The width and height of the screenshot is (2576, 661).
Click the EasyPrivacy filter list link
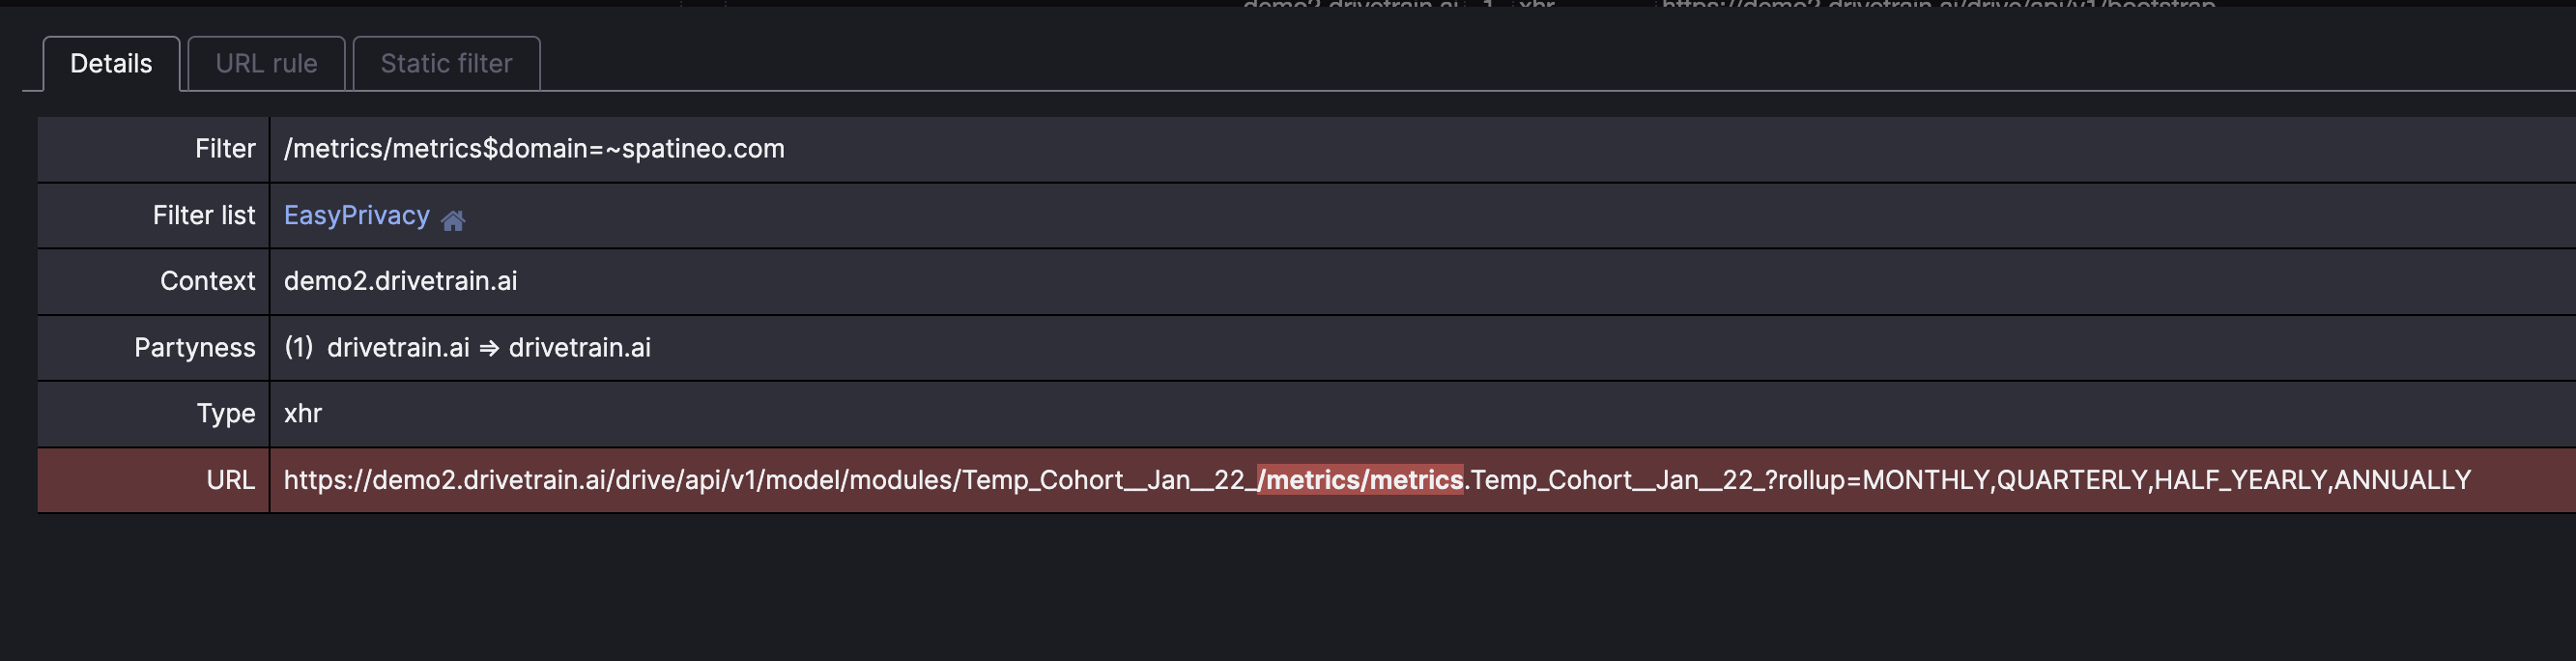coord(355,215)
